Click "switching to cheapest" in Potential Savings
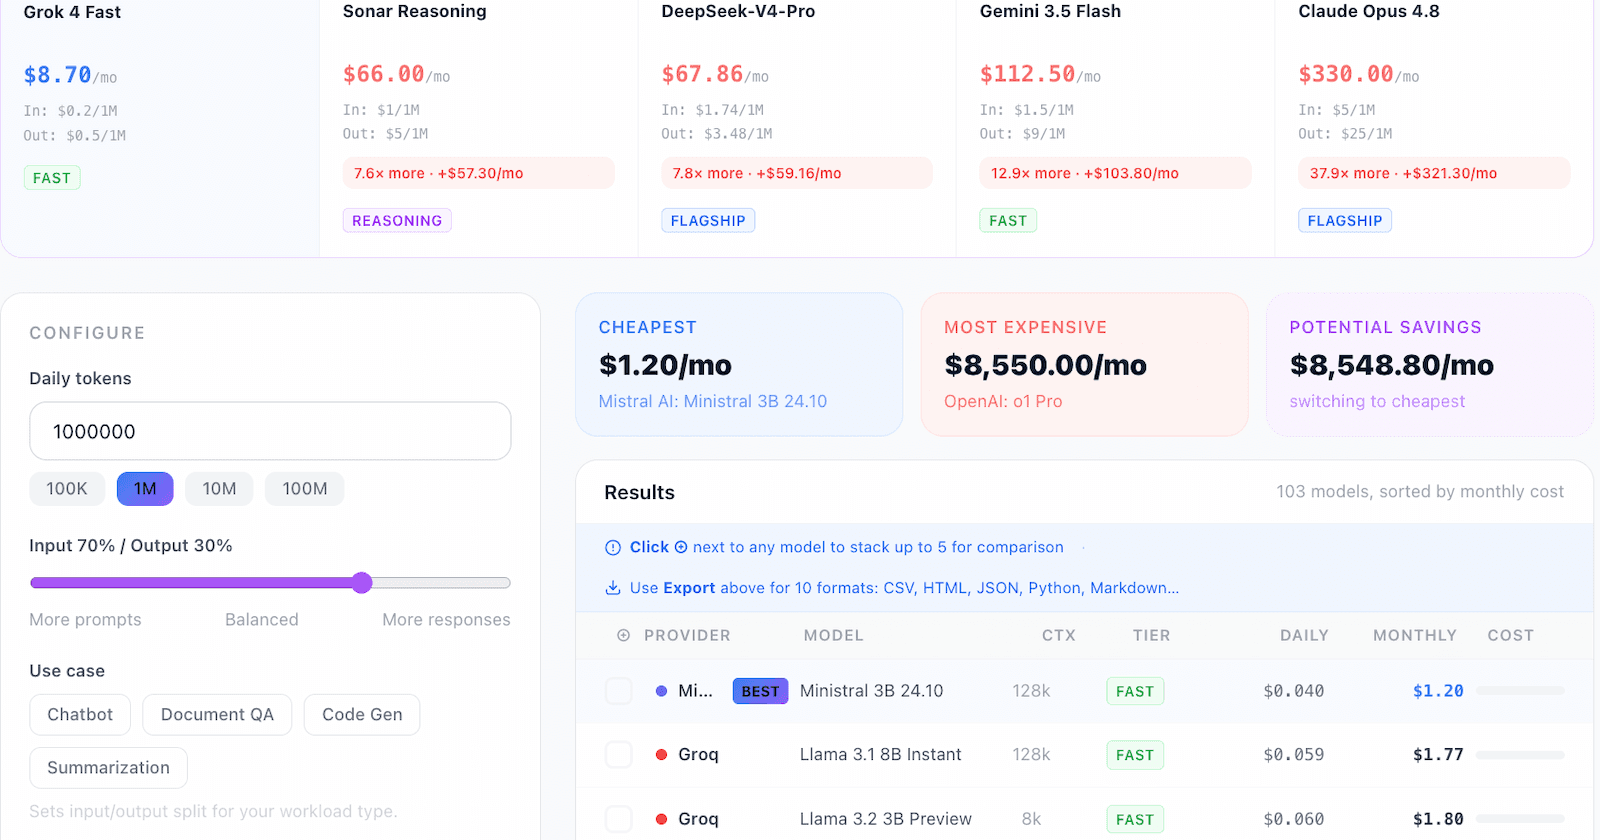This screenshot has width=1600, height=840. pos(1377,402)
